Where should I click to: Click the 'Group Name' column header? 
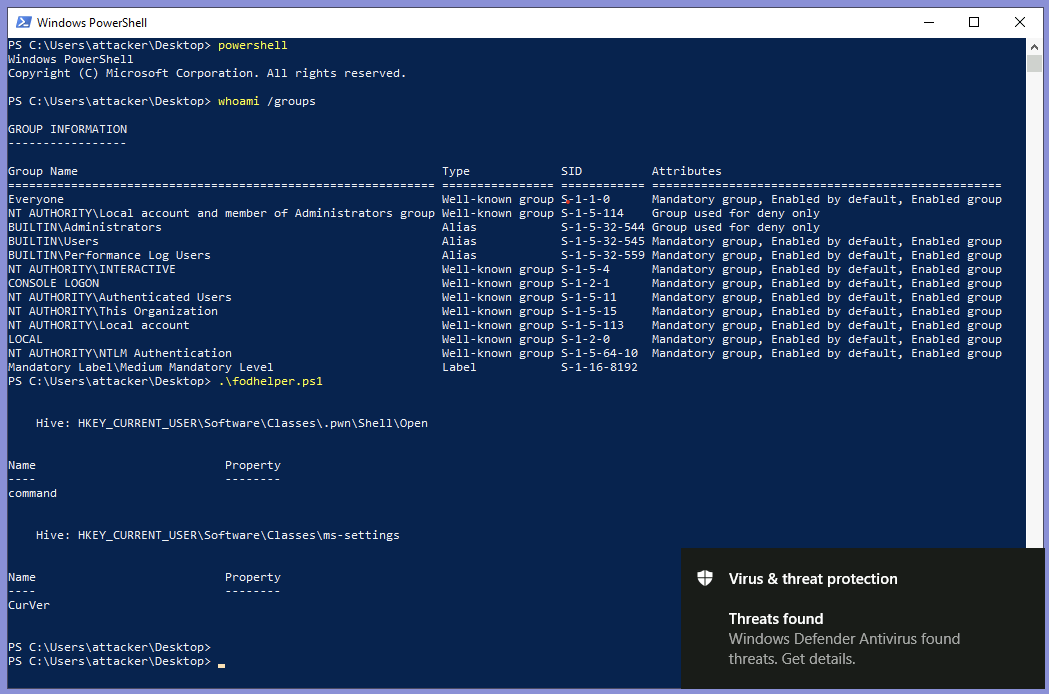point(43,171)
